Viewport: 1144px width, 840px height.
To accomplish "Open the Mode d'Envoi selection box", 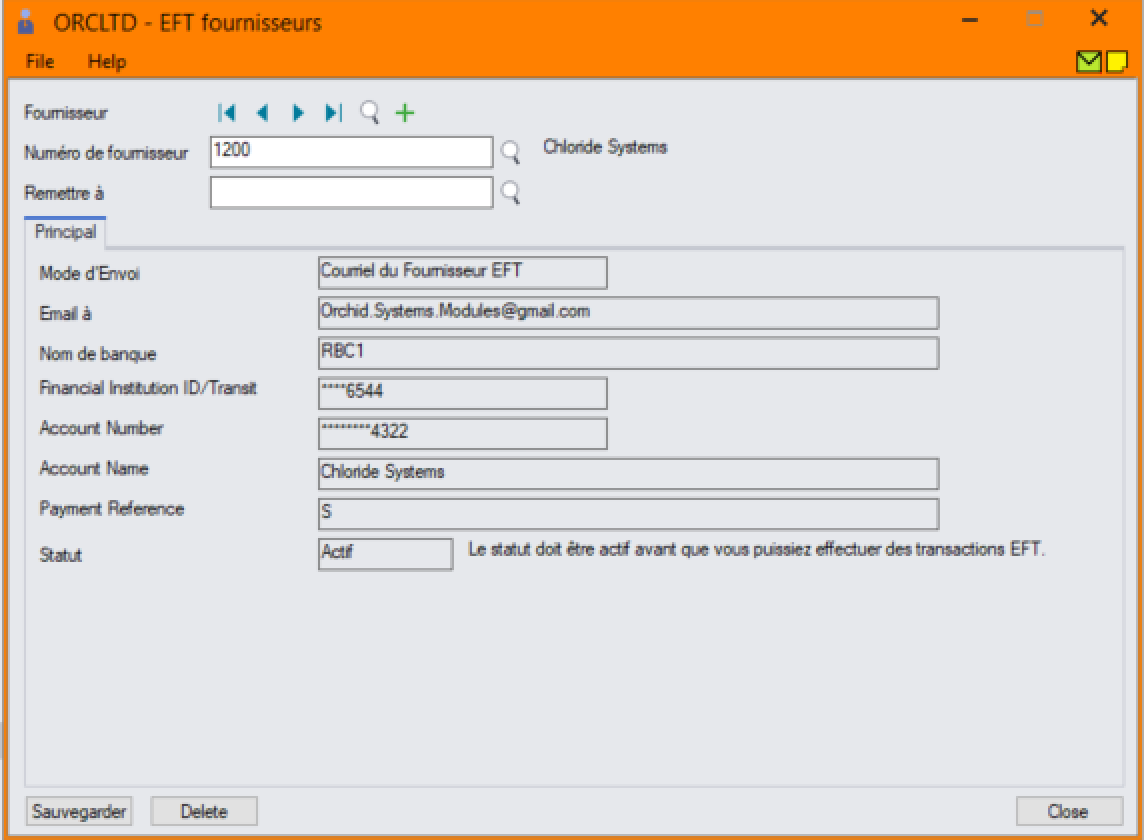I will (x=462, y=272).
